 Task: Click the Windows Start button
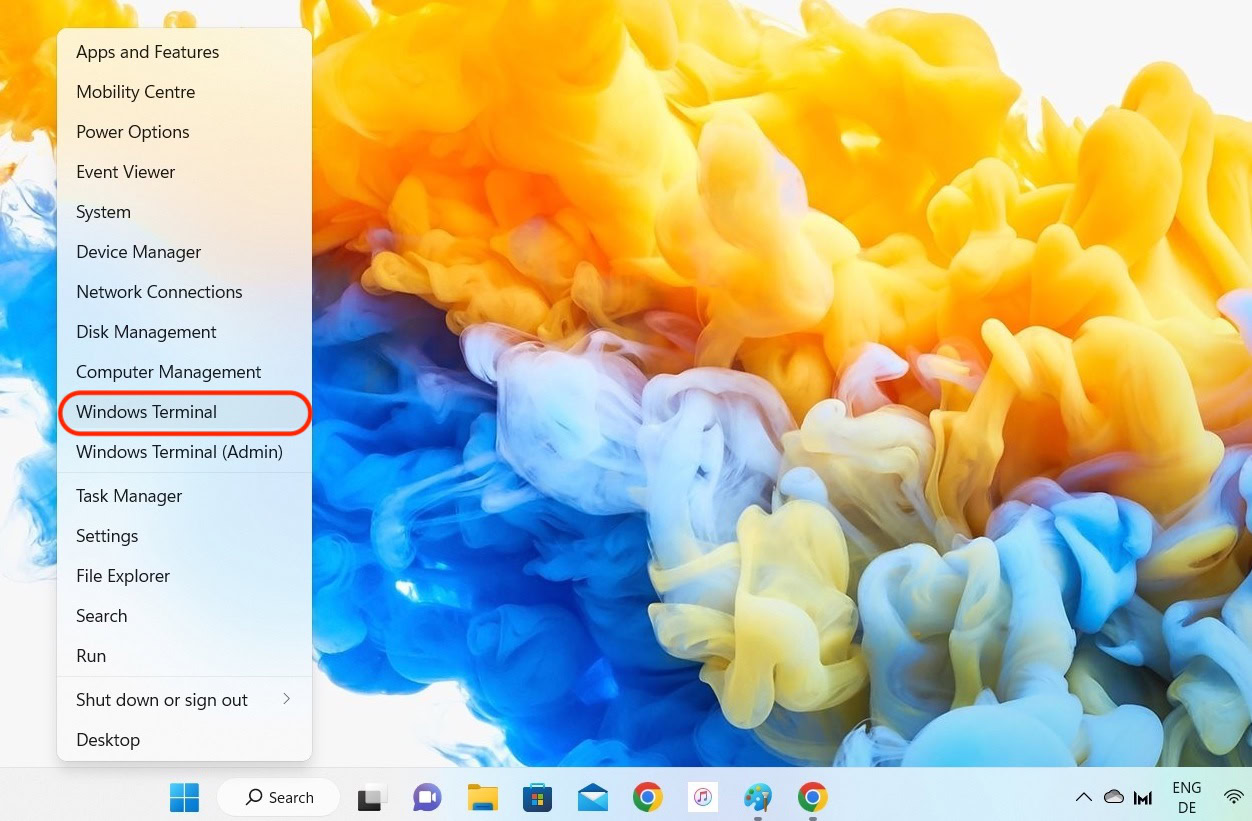pos(184,797)
